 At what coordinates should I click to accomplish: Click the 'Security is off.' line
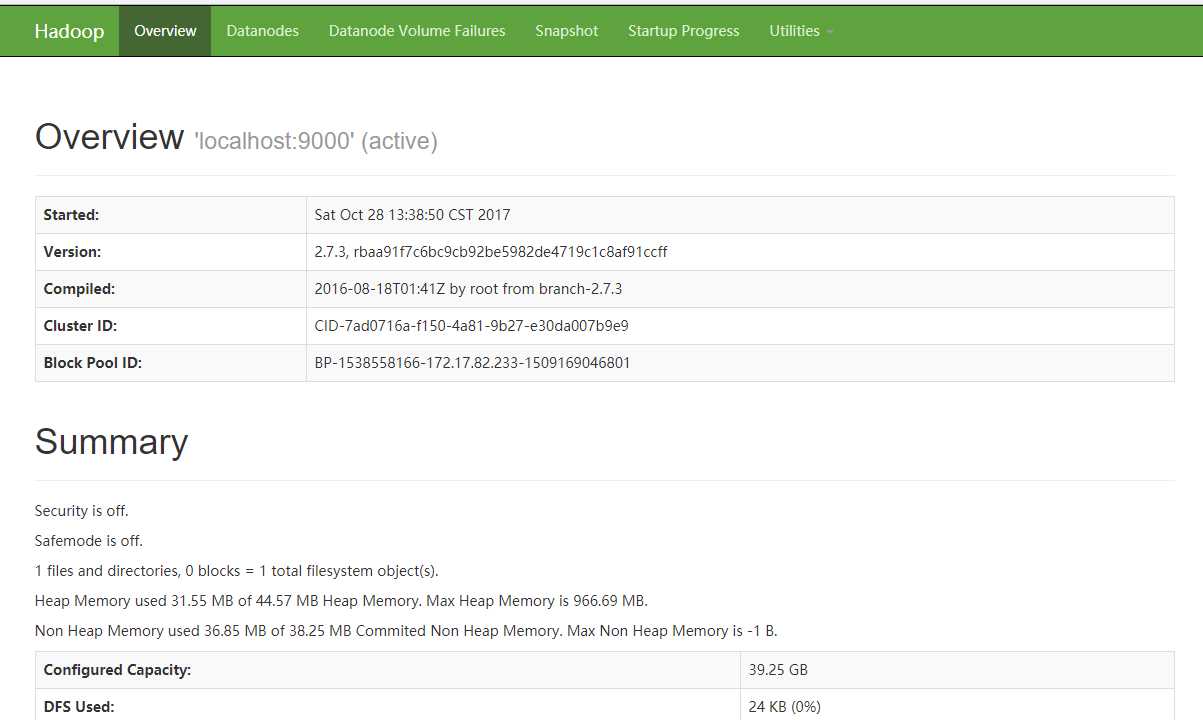[x=82, y=511]
